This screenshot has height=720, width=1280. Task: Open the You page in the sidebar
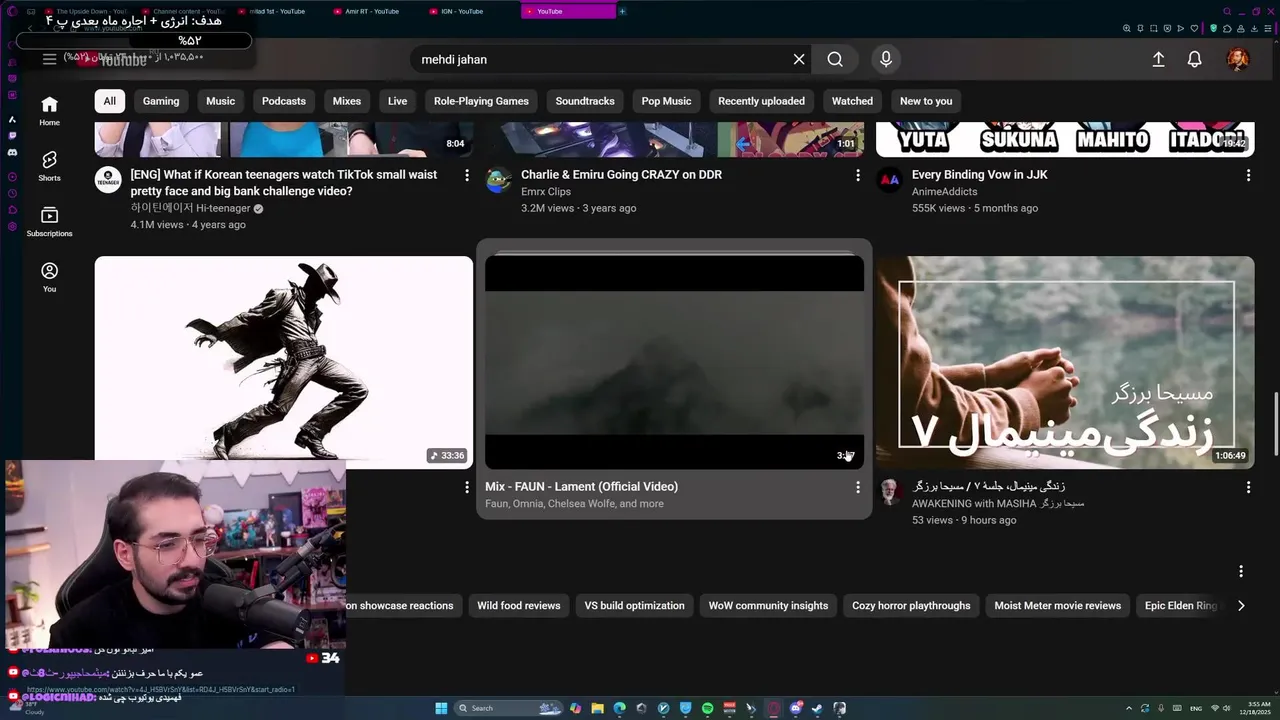[x=49, y=277]
